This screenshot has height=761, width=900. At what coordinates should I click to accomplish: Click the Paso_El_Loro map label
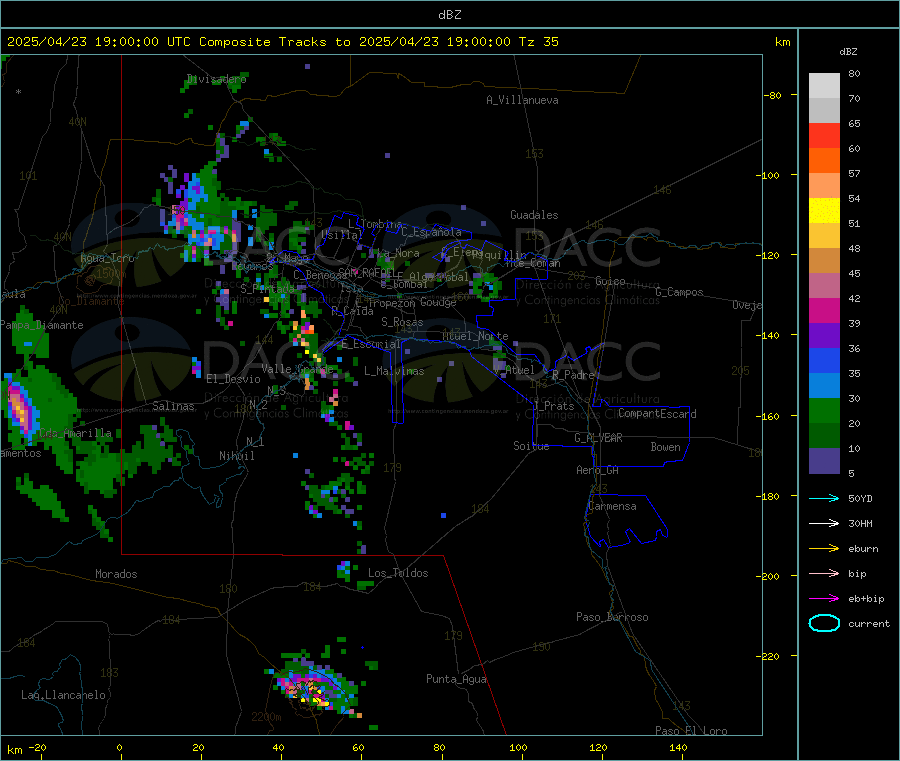(692, 731)
